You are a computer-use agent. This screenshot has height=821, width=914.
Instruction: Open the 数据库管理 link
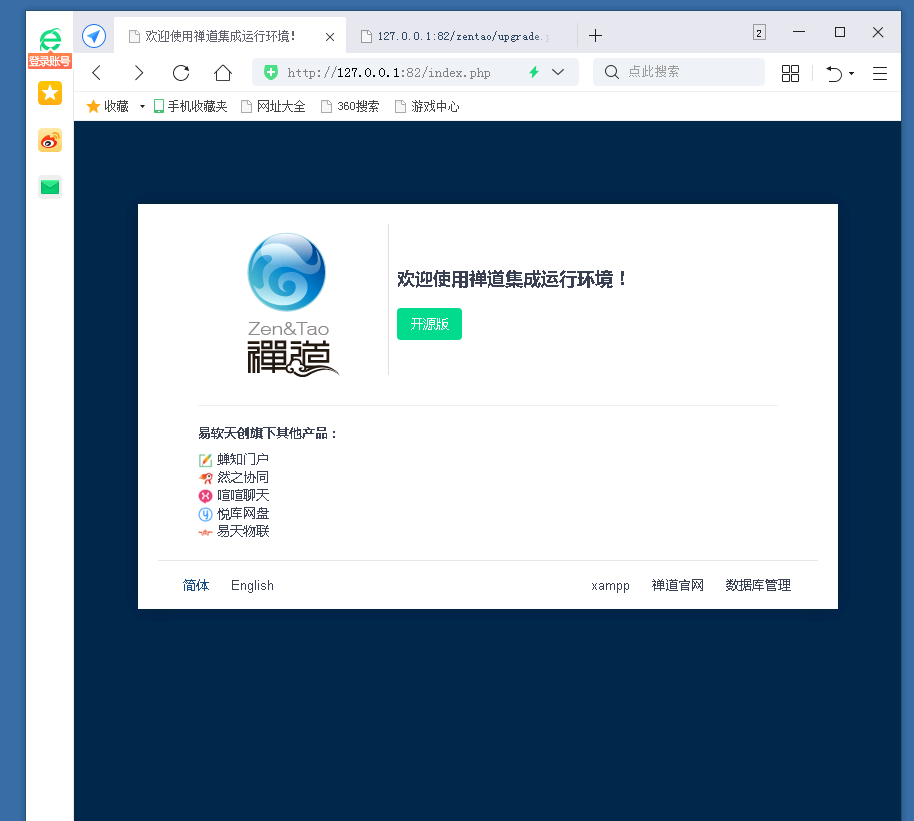756,585
